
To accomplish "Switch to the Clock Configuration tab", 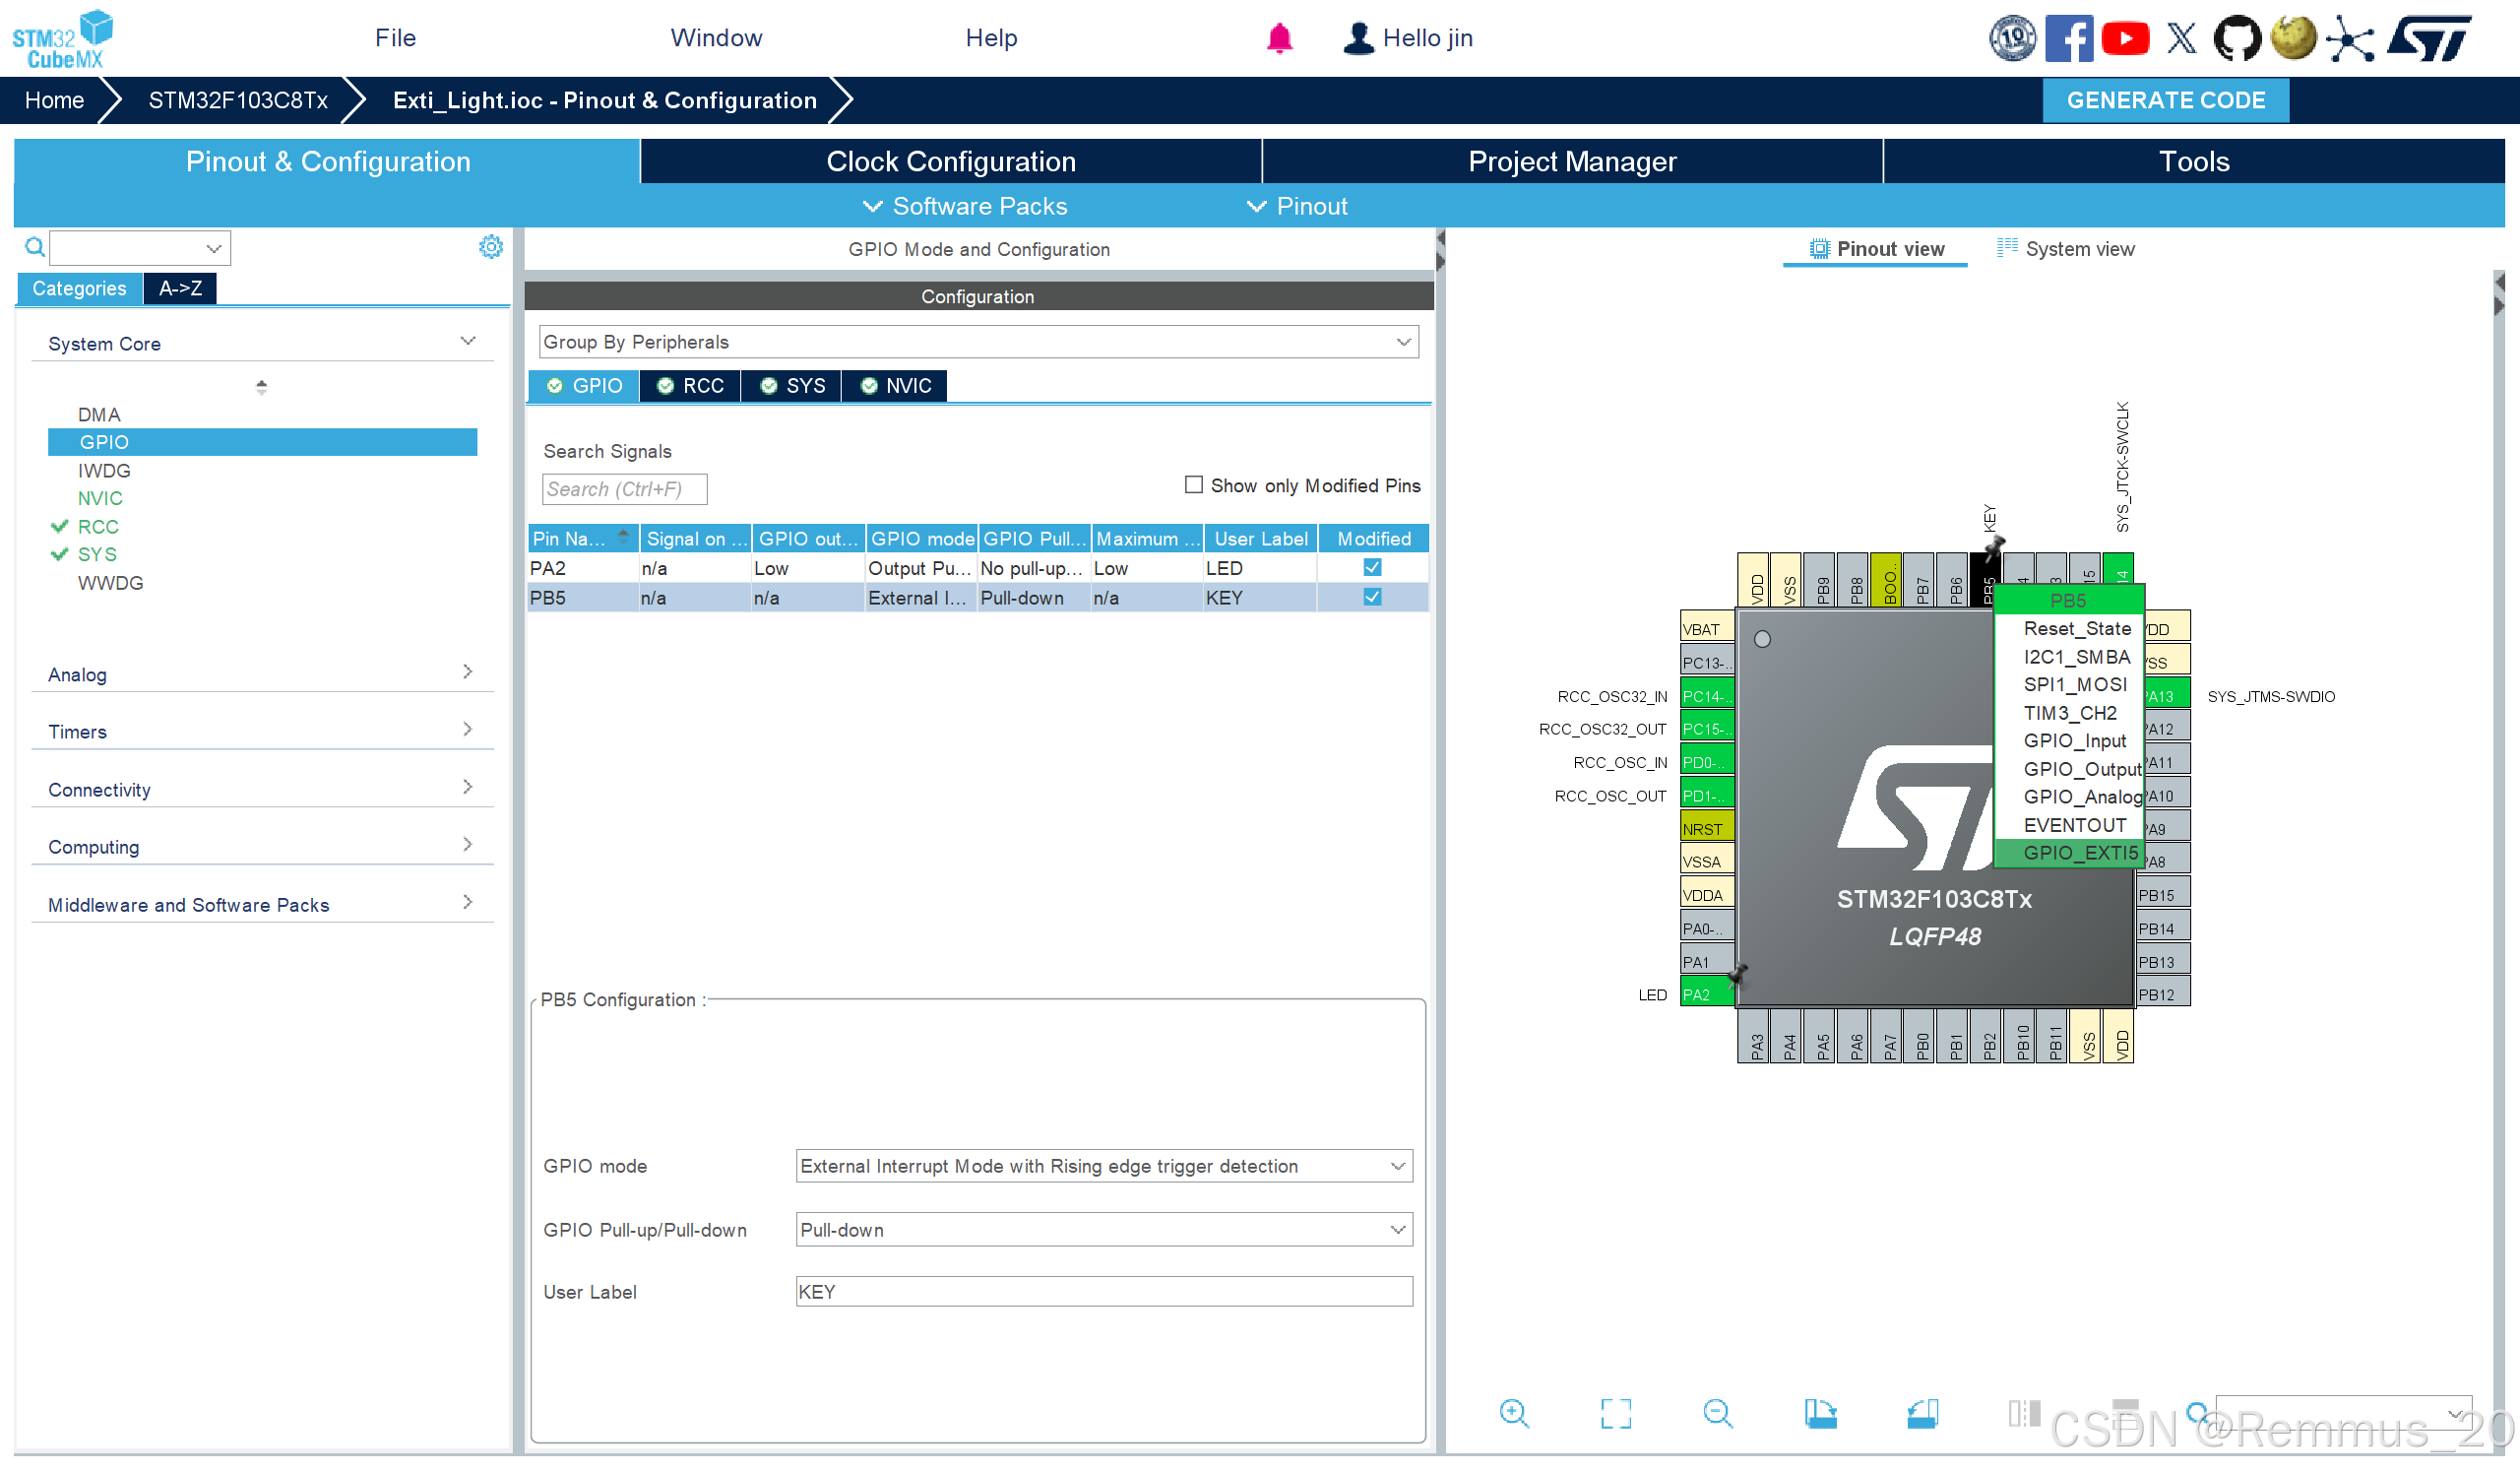I will (950, 161).
